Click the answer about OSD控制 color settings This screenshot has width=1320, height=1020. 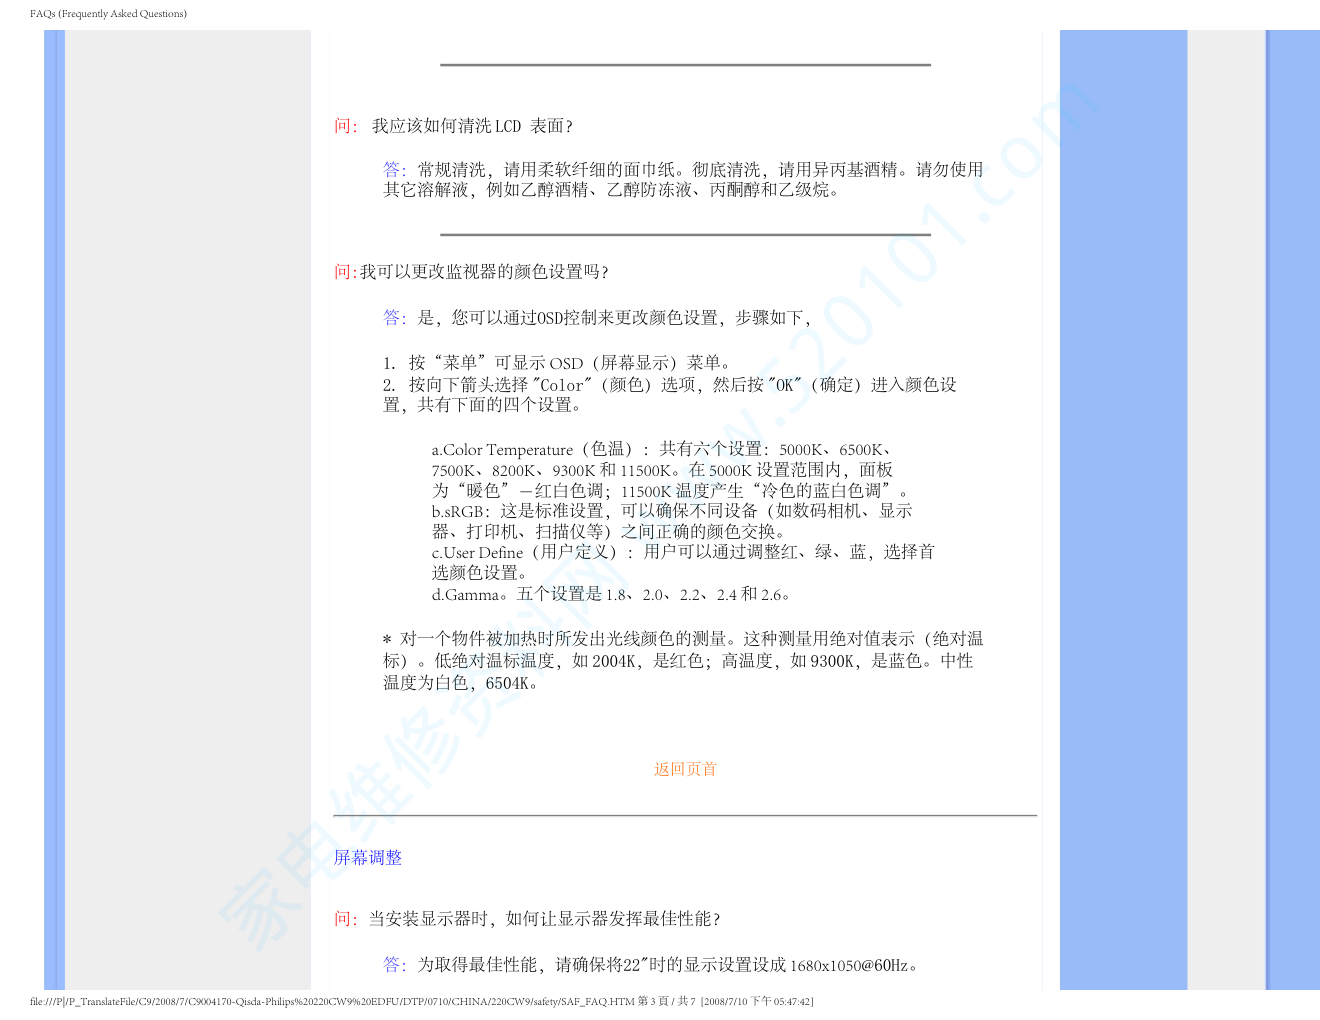click(598, 318)
